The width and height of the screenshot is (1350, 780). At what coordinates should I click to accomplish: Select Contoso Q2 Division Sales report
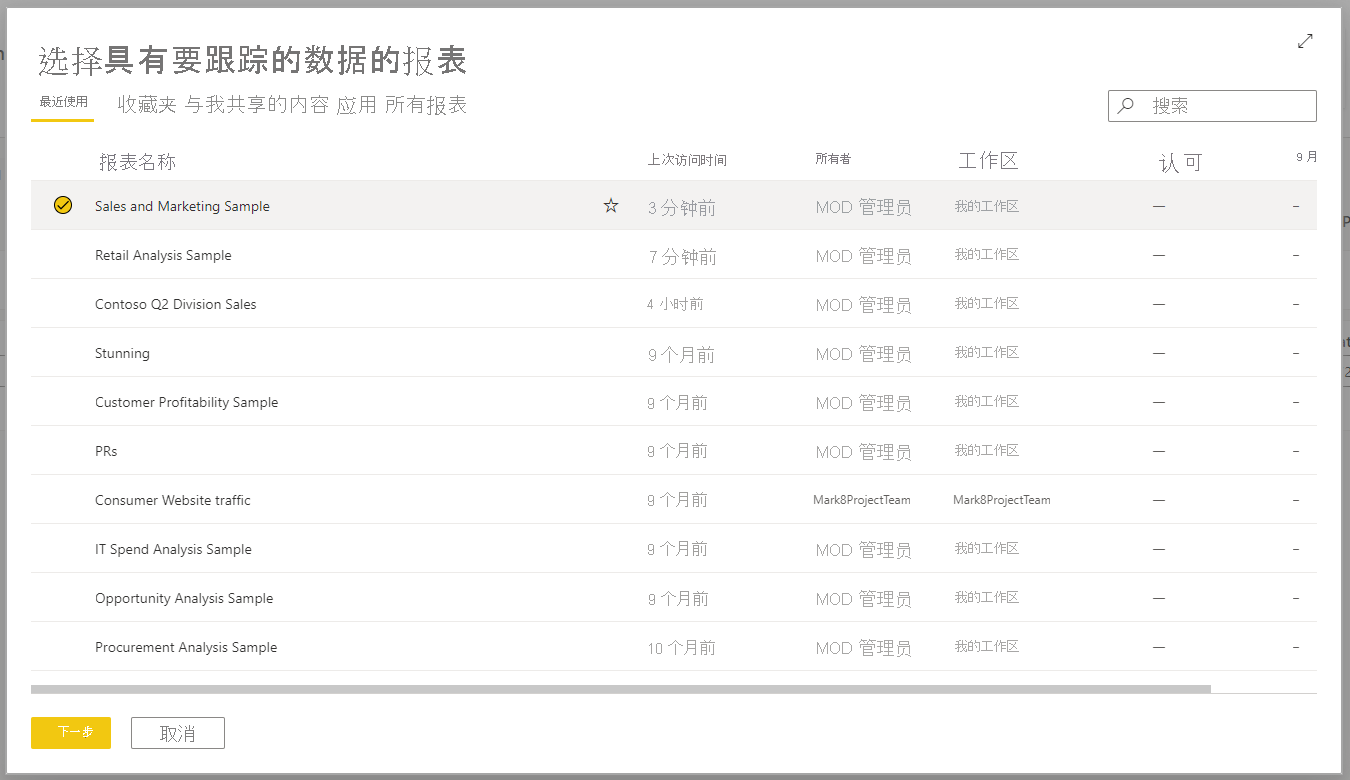176,304
